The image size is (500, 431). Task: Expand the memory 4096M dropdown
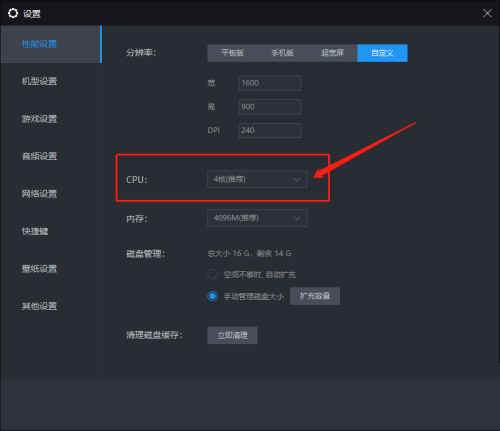click(257, 218)
